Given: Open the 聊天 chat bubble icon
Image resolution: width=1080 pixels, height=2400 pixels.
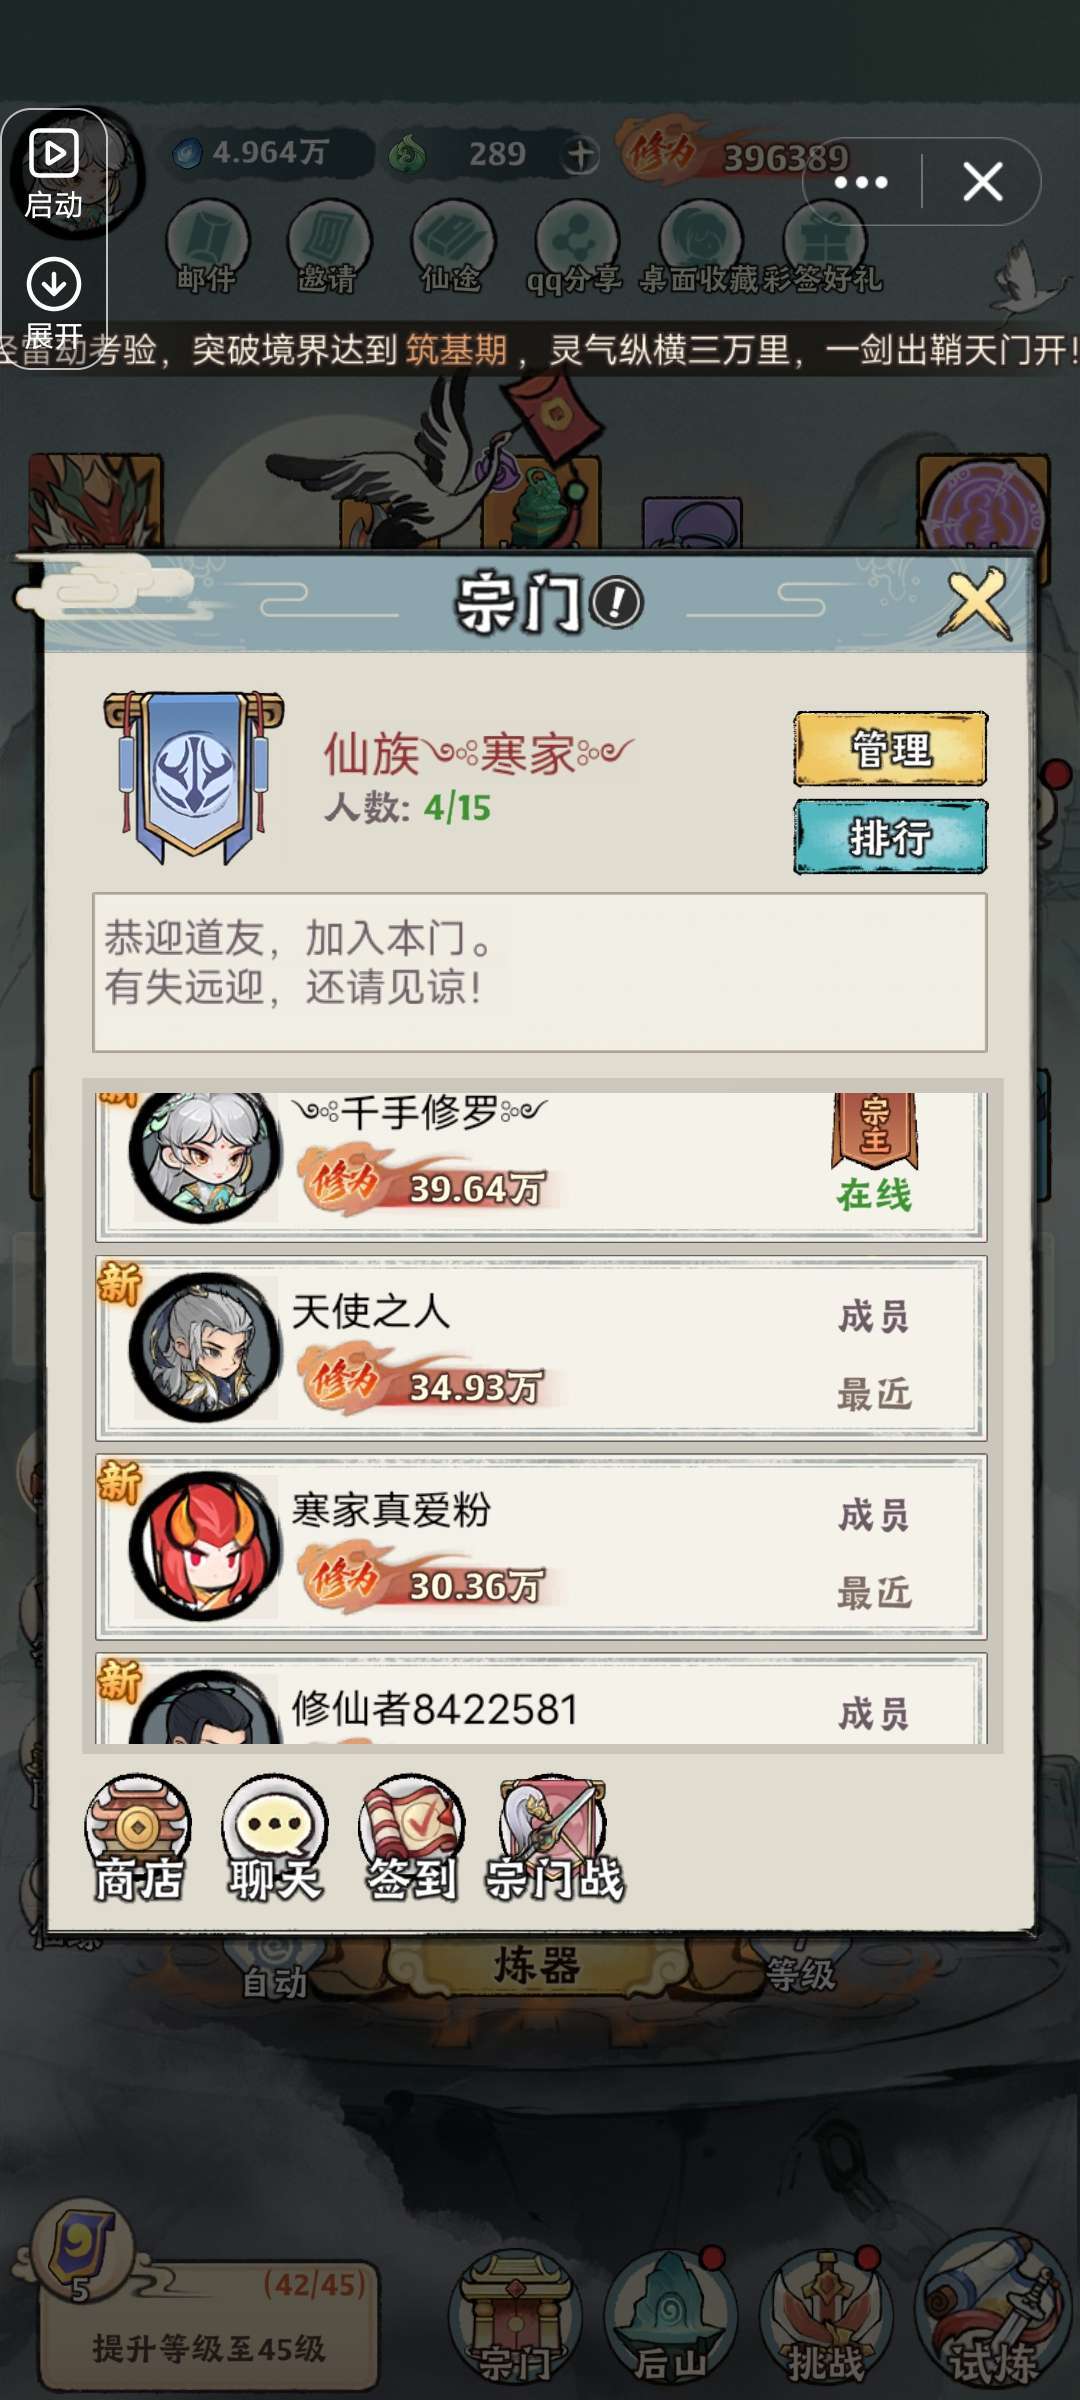Looking at the screenshot, I should [x=275, y=1838].
